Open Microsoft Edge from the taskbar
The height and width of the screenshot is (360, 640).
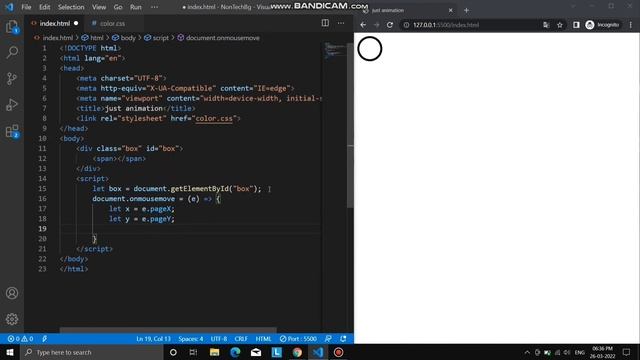[235, 352]
